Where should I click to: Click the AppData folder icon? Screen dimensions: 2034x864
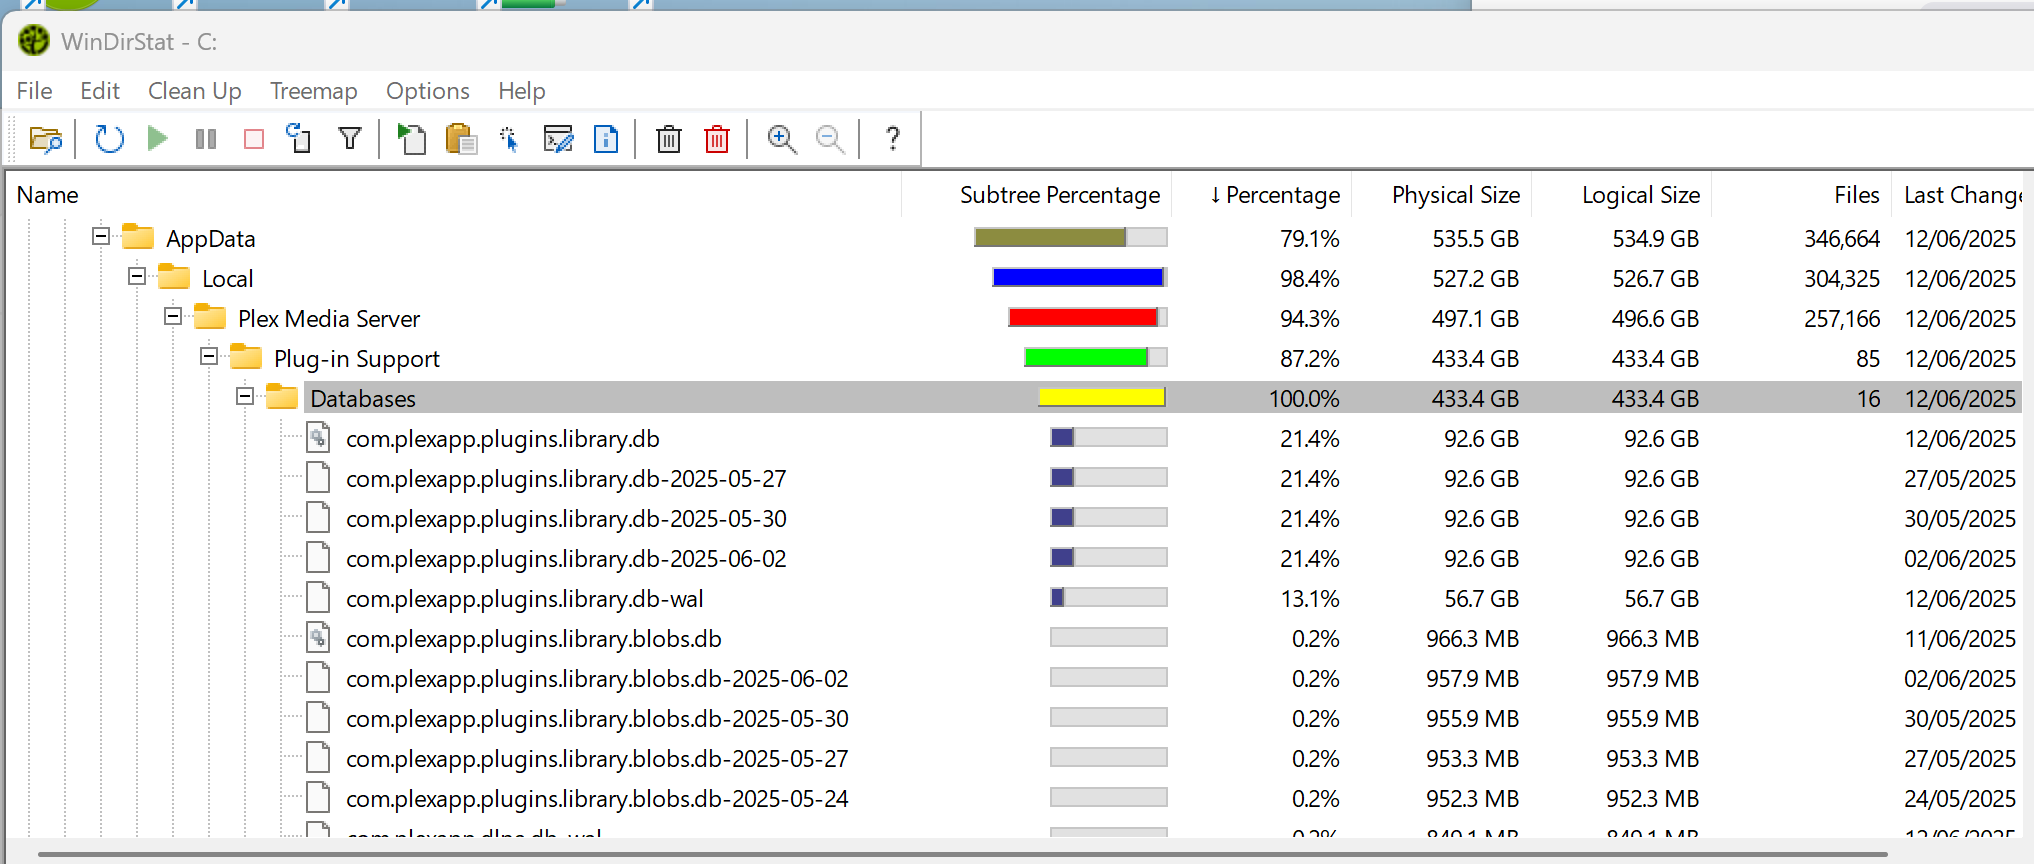pyautogui.click(x=138, y=238)
